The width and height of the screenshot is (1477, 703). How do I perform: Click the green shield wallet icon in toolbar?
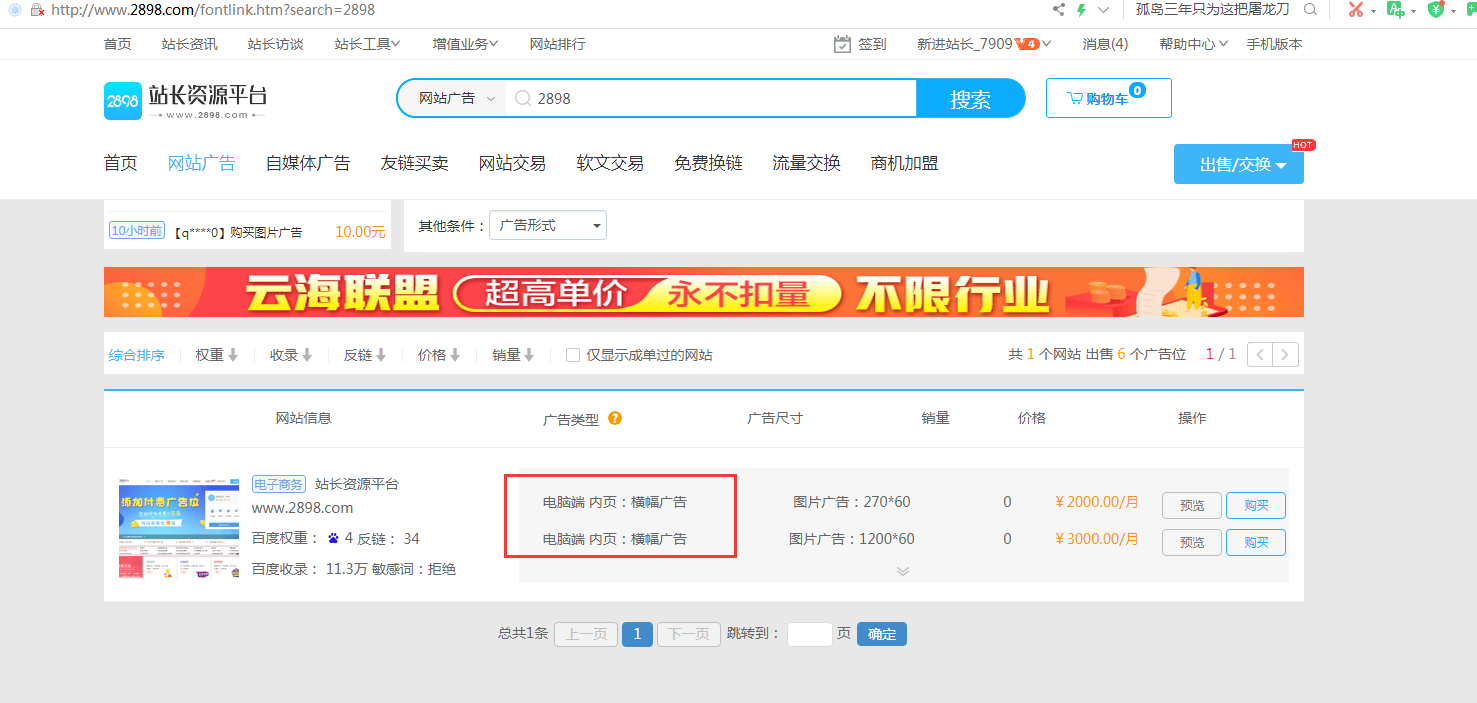[1437, 10]
